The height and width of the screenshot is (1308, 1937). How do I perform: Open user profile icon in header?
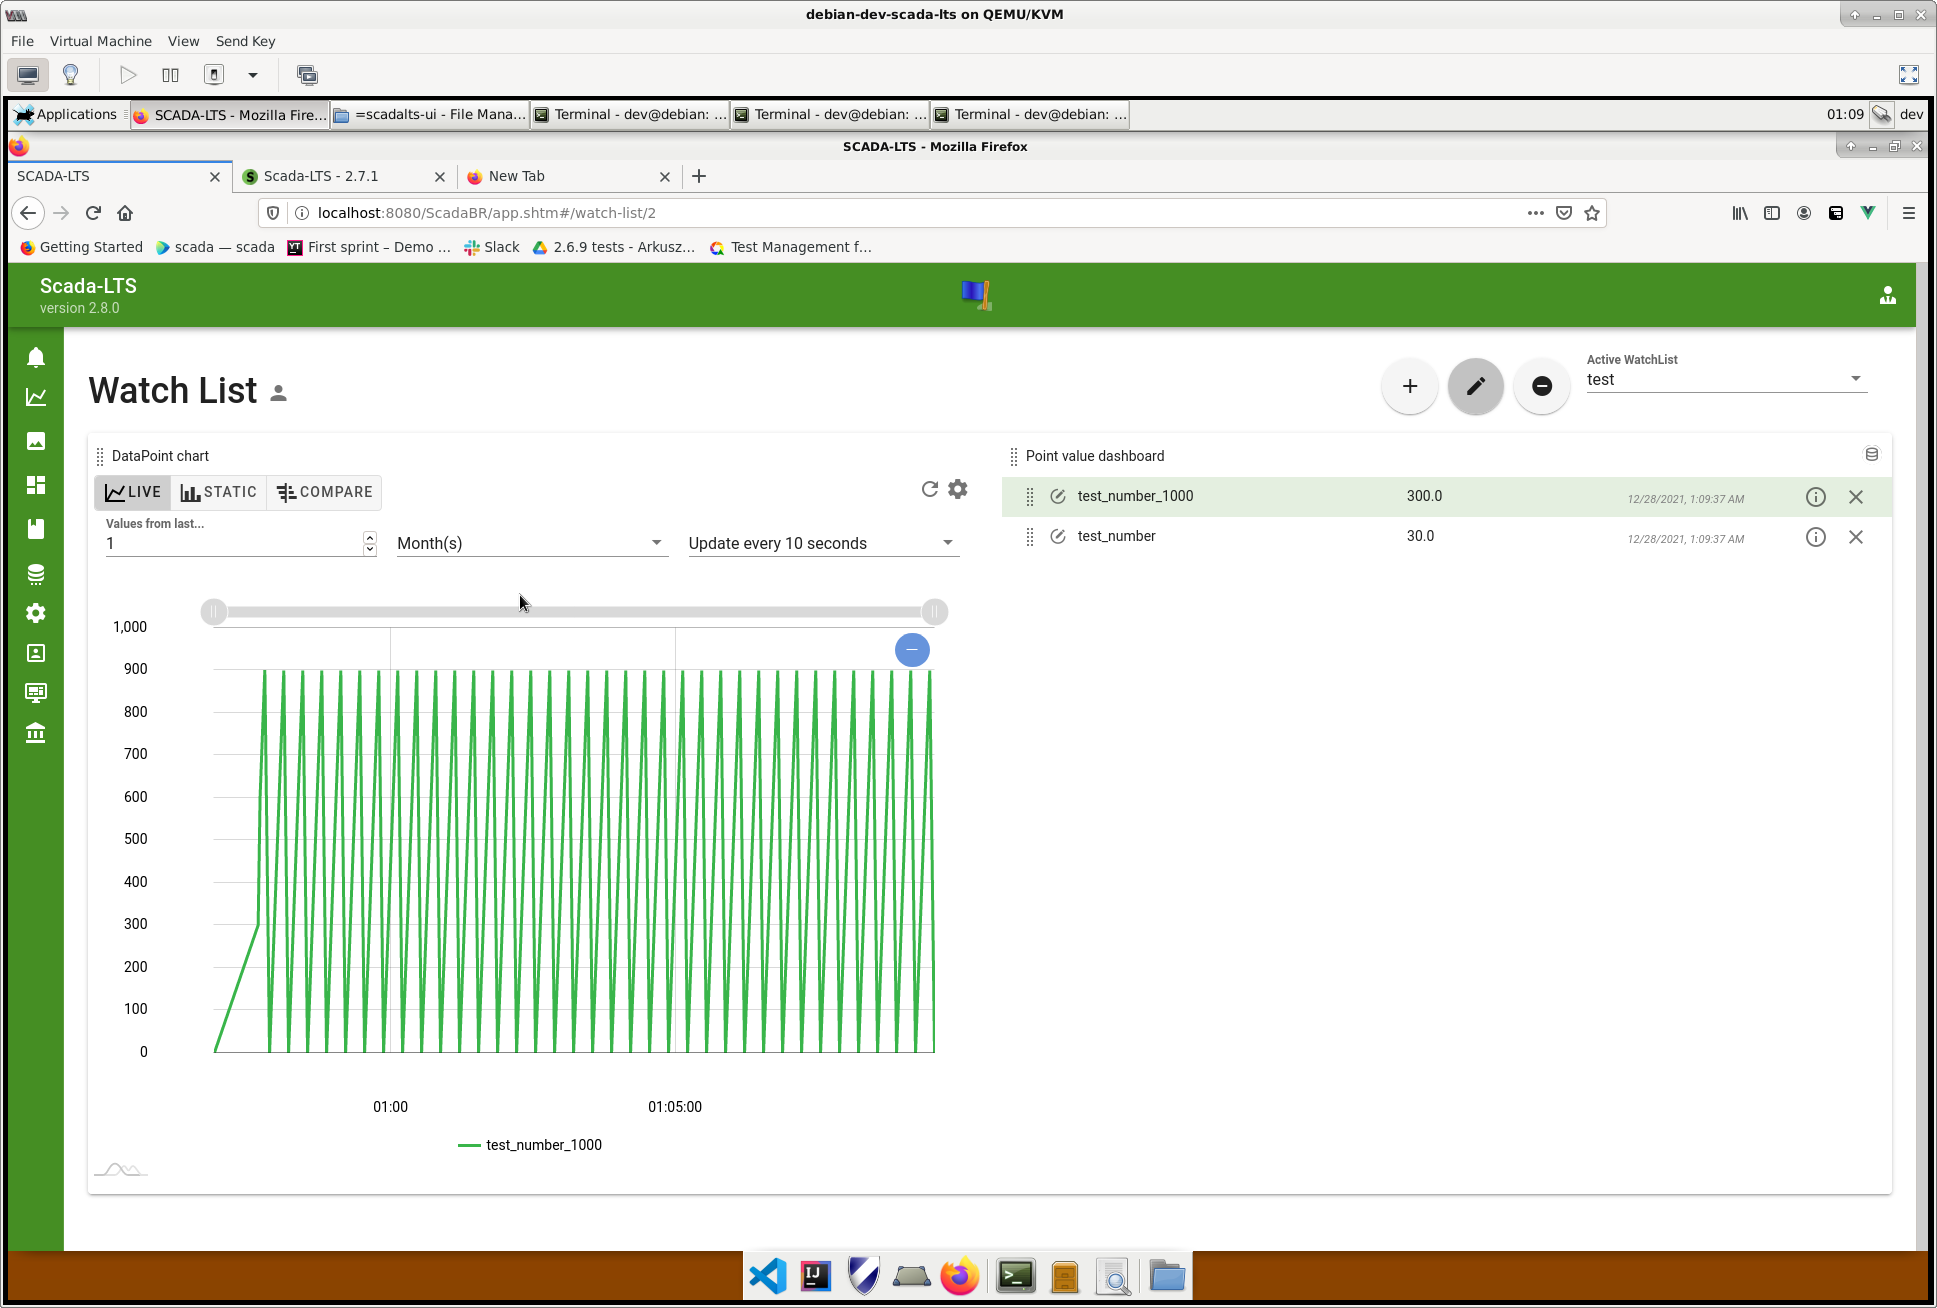click(x=1887, y=295)
